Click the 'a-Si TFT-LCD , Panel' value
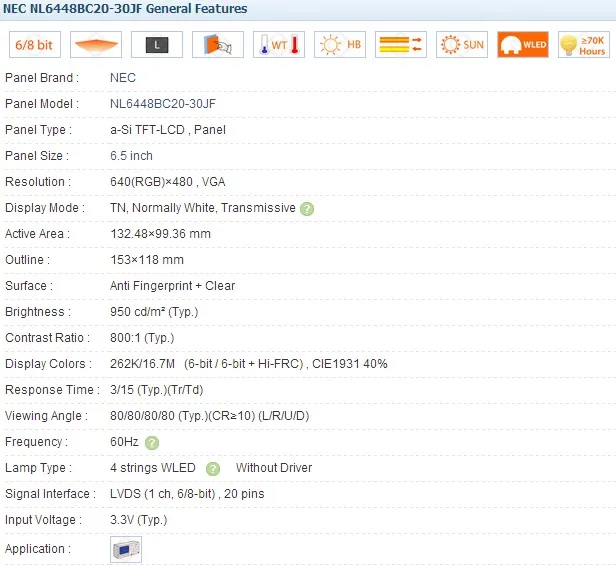The width and height of the screenshot is (616, 566). point(168,130)
